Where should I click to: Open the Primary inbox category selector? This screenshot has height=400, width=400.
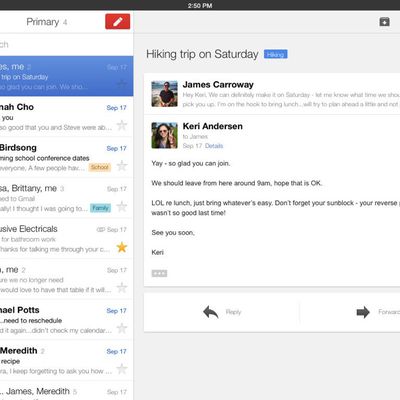[x=47, y=22]
